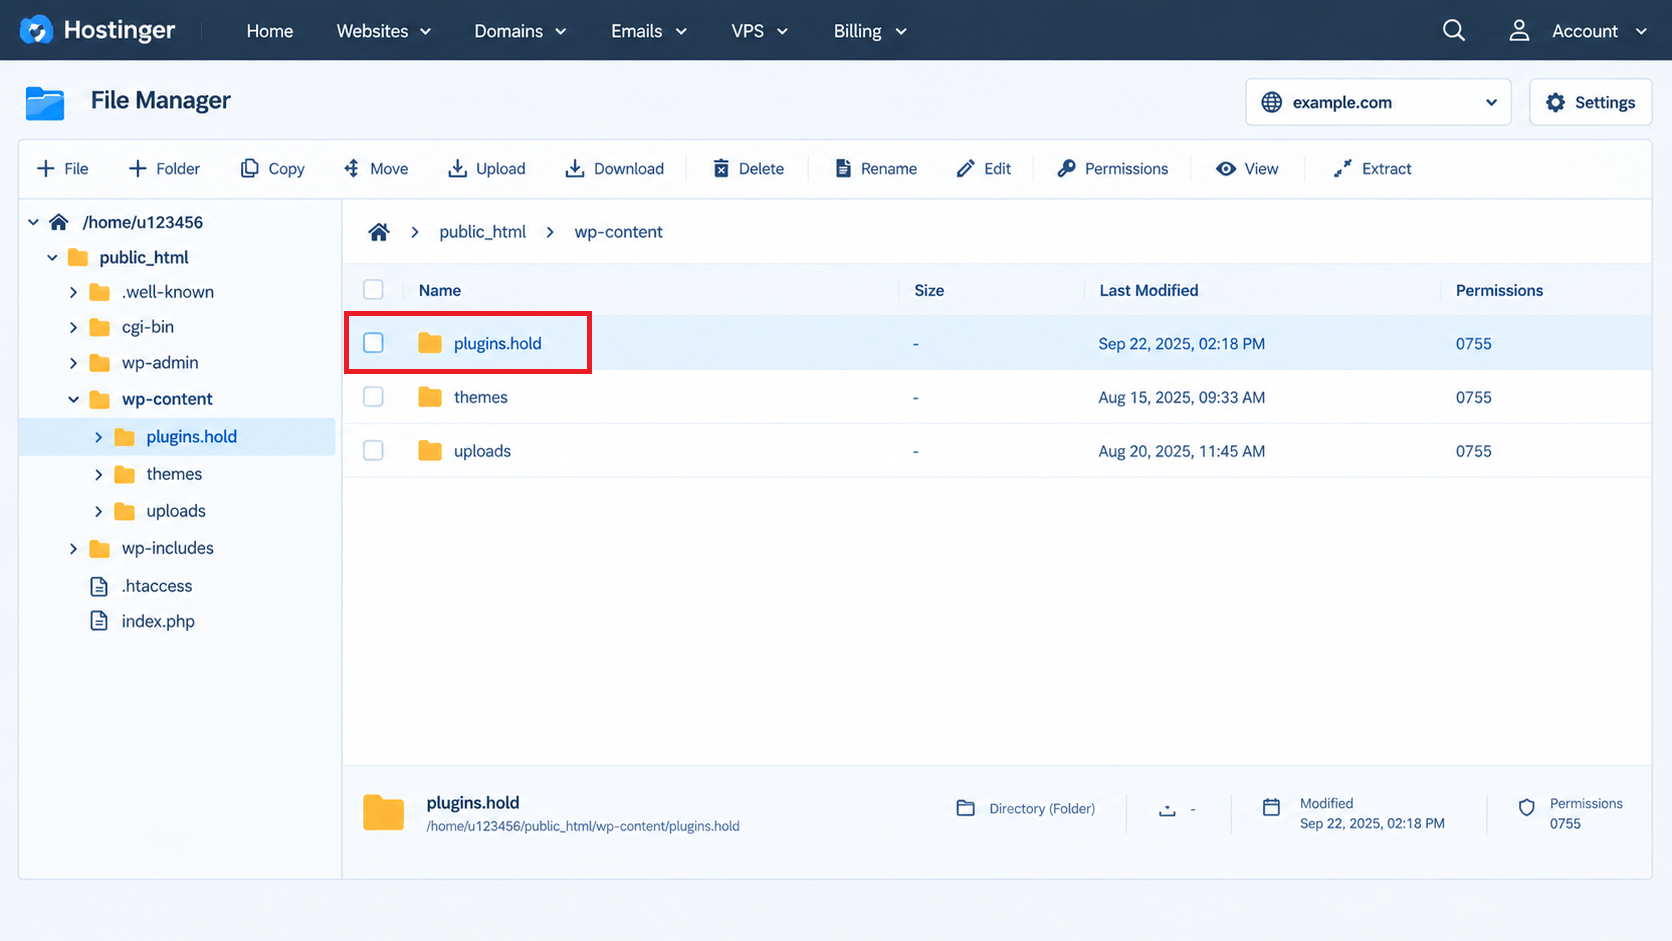Viewport: 1672px width, 941px height.
Task: Expand the wp-includes tree folder
Action: click(x=73, y=549)
